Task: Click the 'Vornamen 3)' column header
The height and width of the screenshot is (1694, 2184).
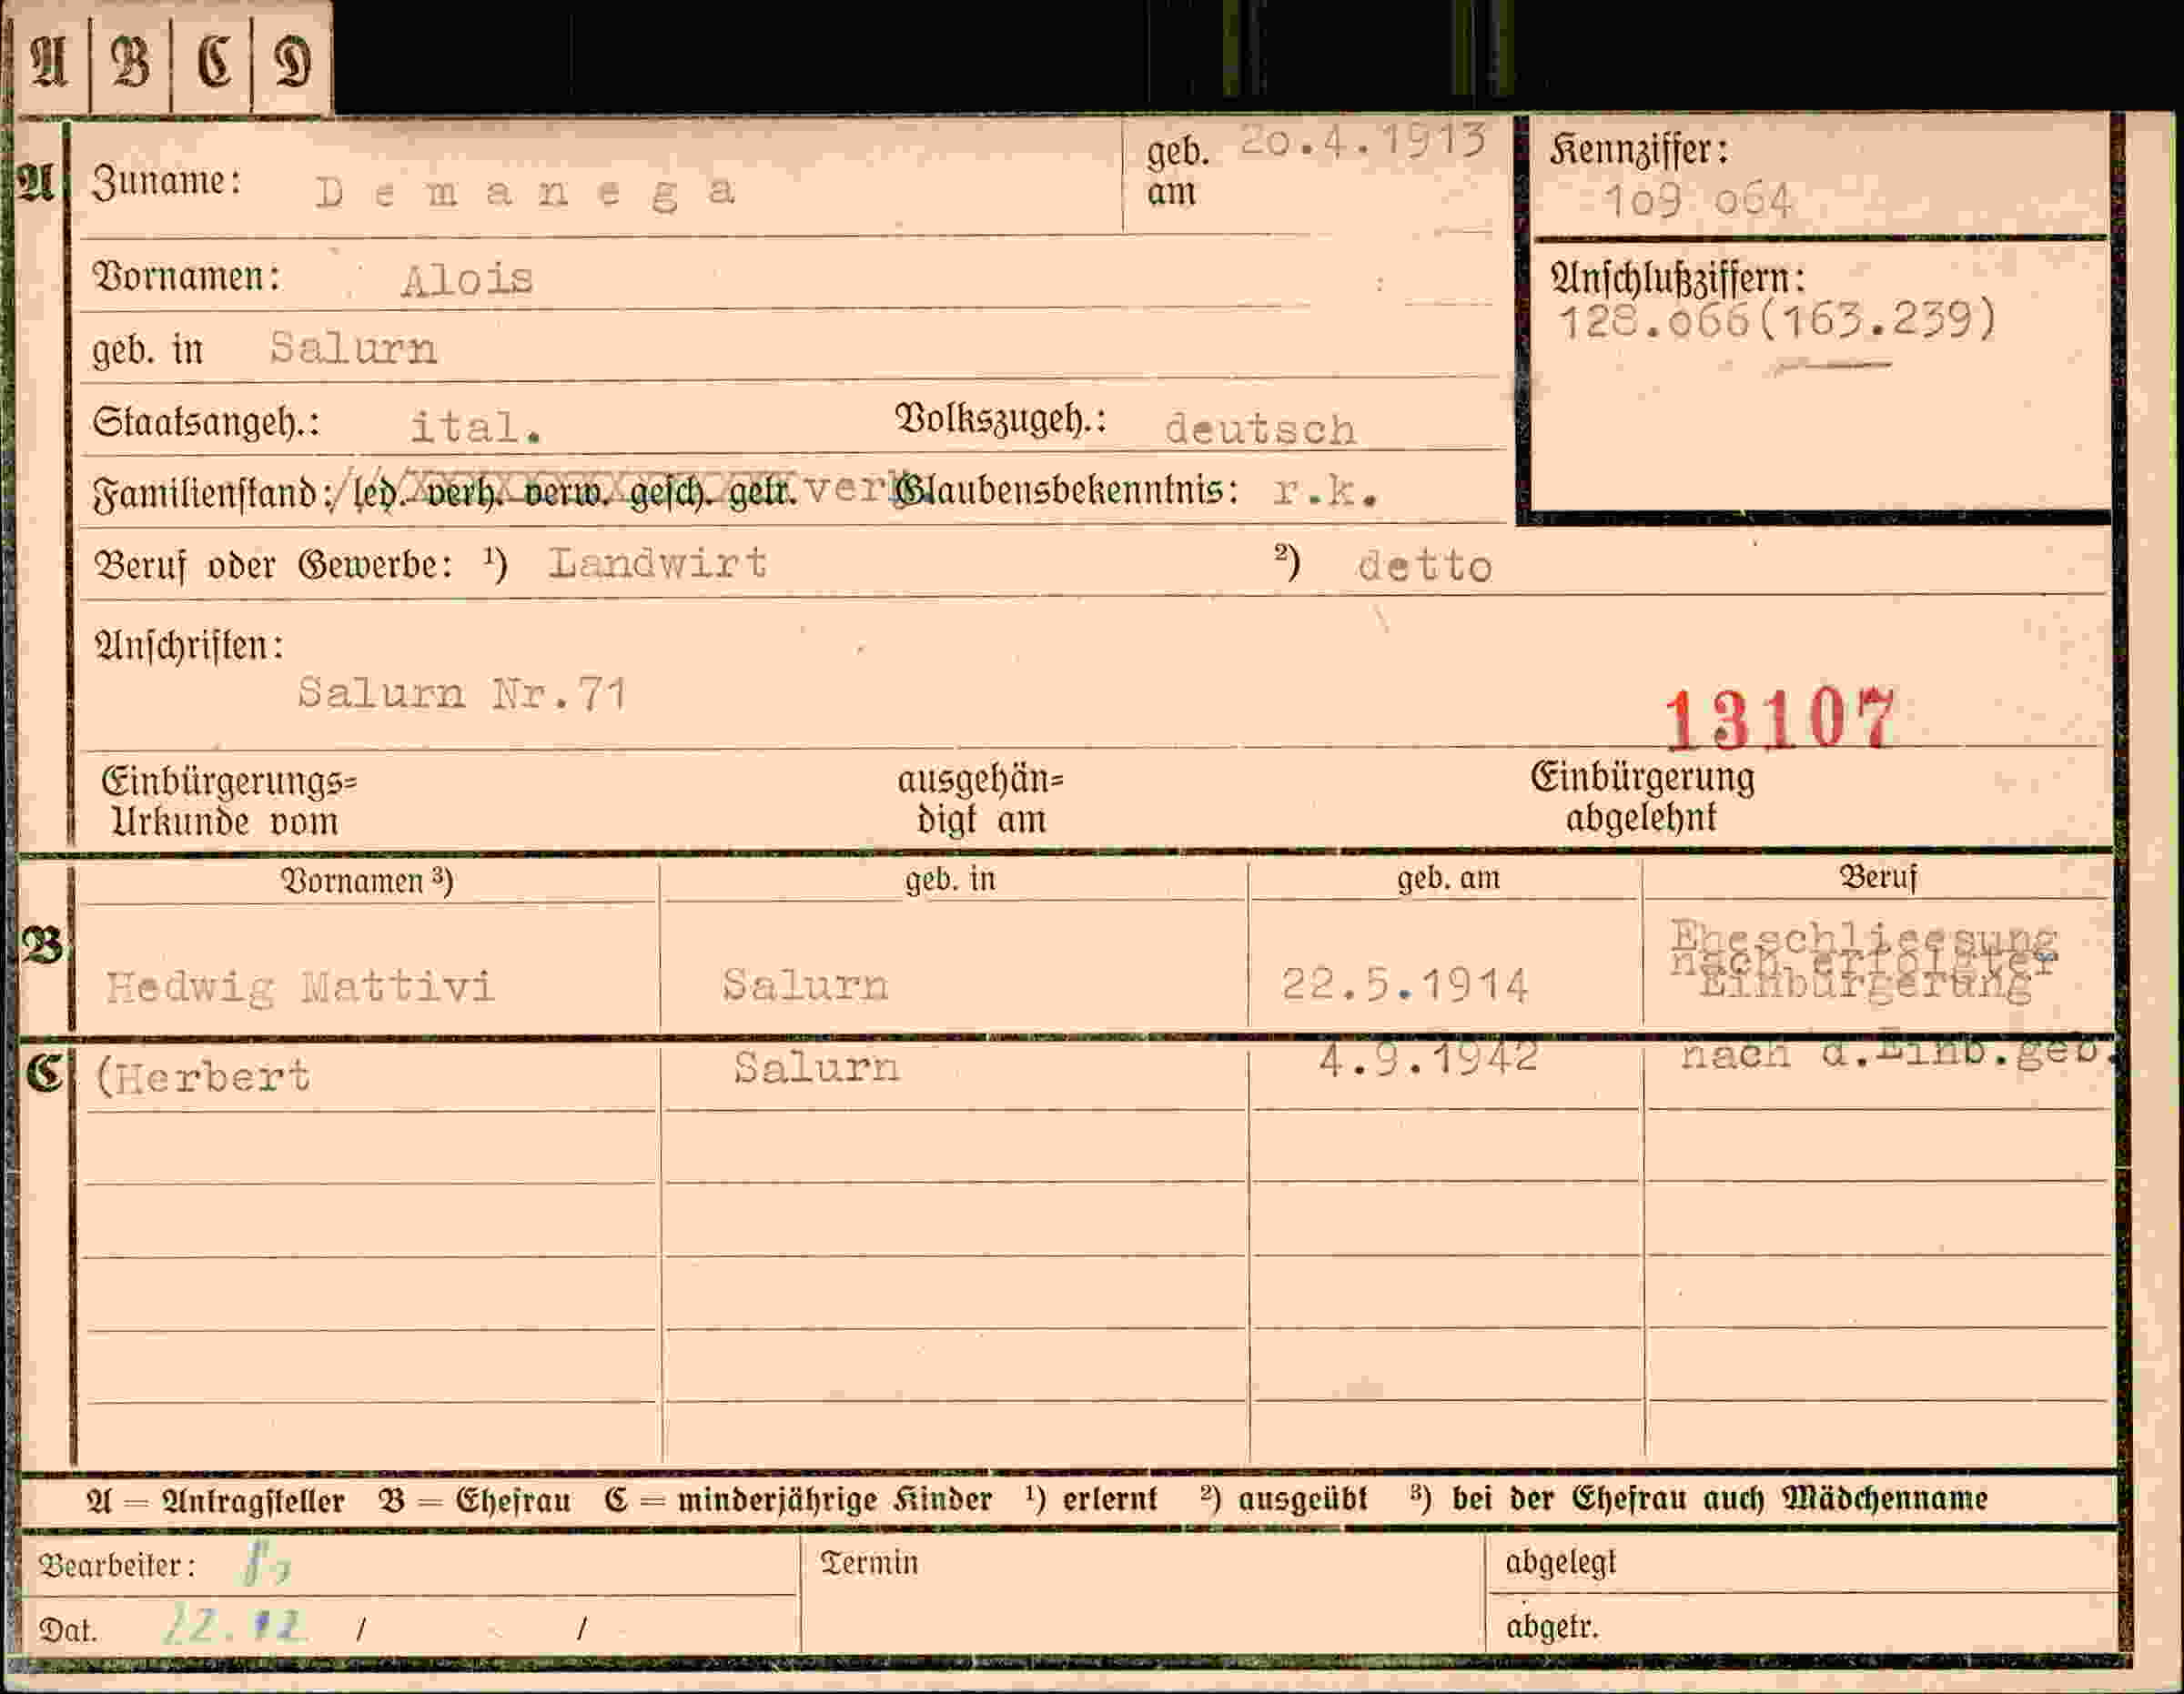Action: coord(367,882)
